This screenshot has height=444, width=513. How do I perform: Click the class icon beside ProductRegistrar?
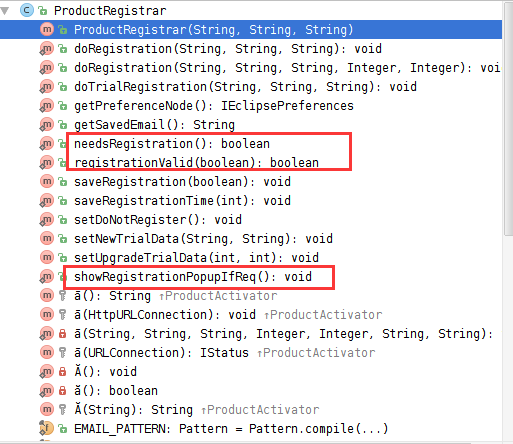(x=27, y=10)
